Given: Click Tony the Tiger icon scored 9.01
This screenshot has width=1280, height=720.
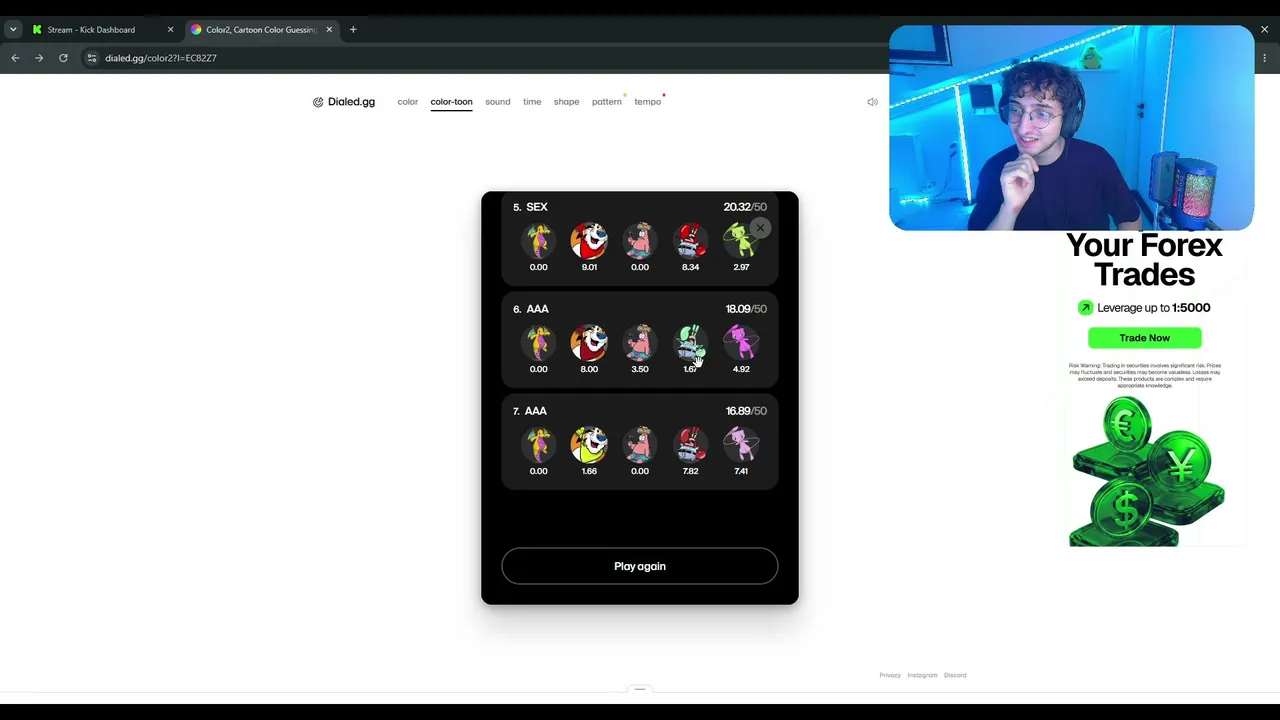Looking at the screenshot, I should 589,240.
